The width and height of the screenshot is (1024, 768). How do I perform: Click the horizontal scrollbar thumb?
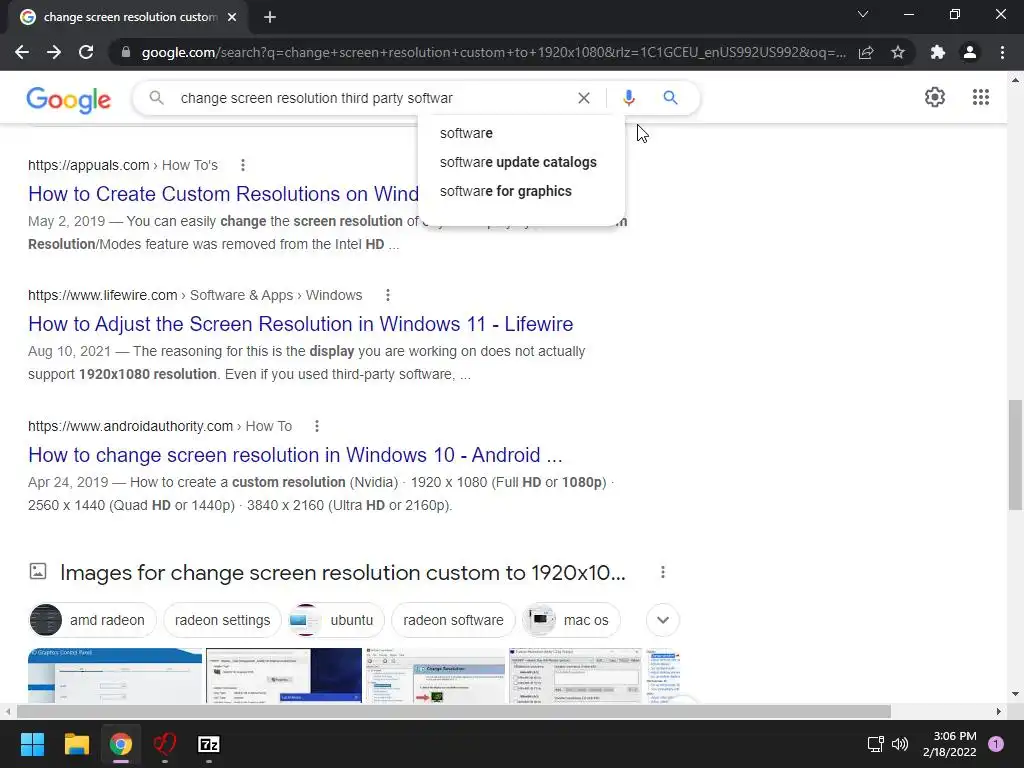[x=454, y=711]
